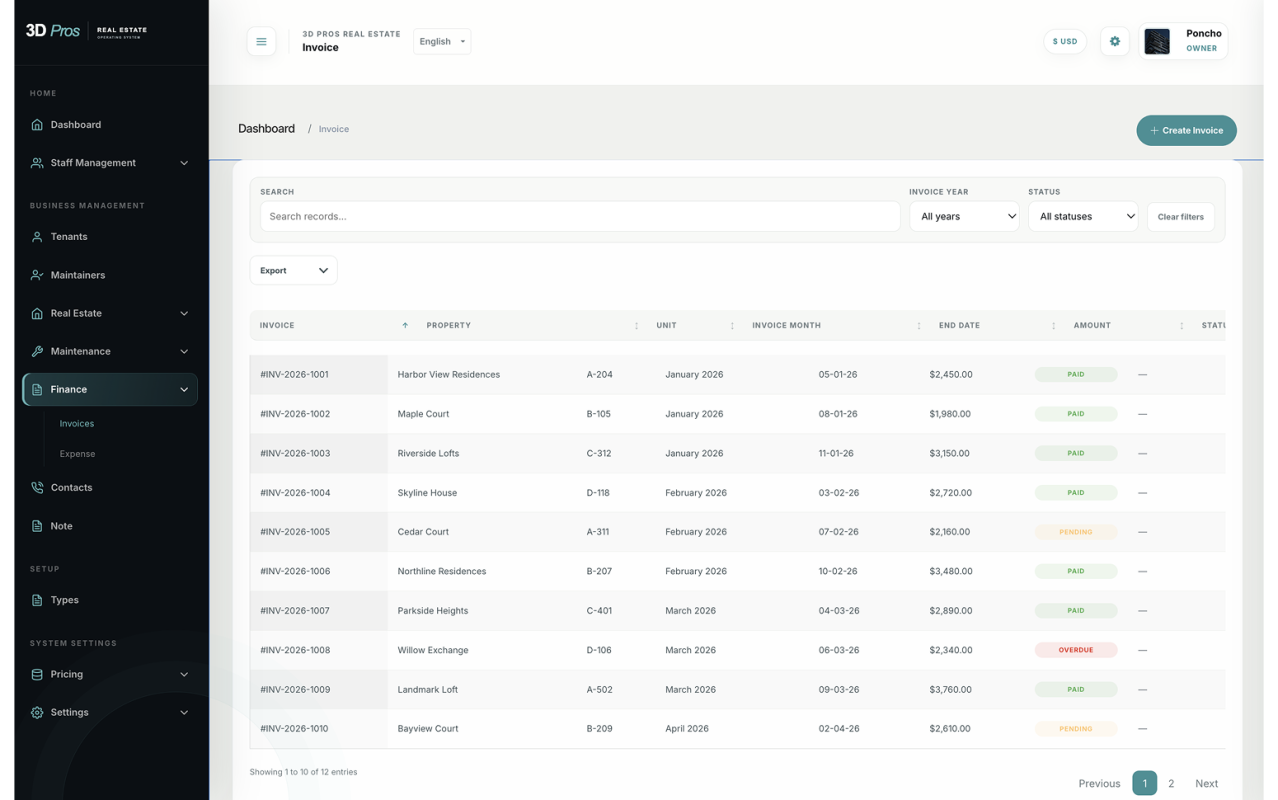Click the PENDING status badge for Cedar Court
The width and height of the screenshot is (1278, 800).
(x=1076, y=532)
